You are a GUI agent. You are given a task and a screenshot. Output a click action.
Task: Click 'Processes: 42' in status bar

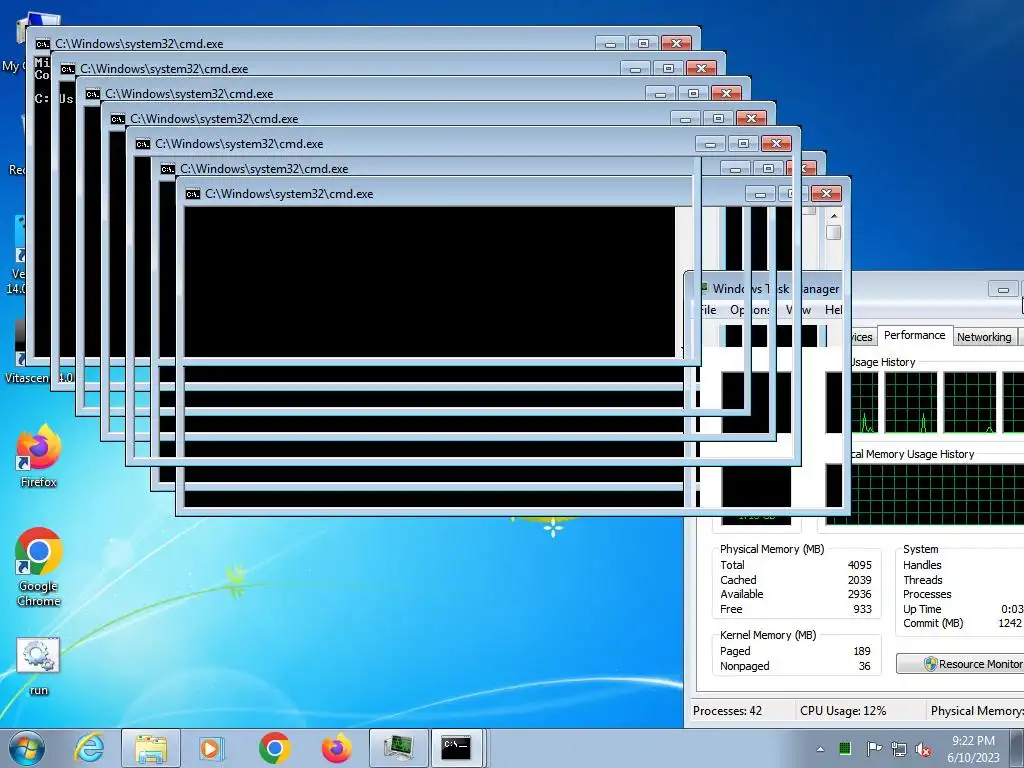[x=728, y=711]
